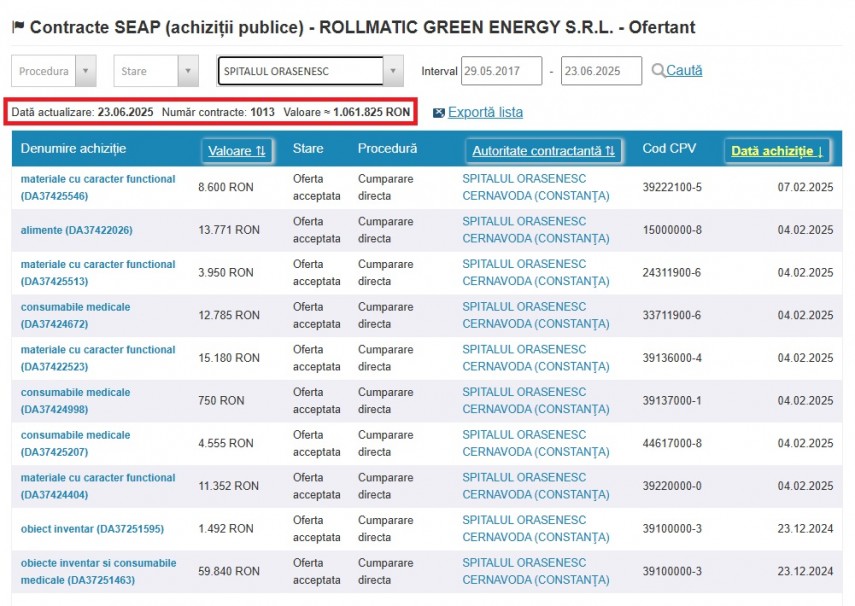Click the SPITALUL ORASENESC combo text field

coord(300,71)
